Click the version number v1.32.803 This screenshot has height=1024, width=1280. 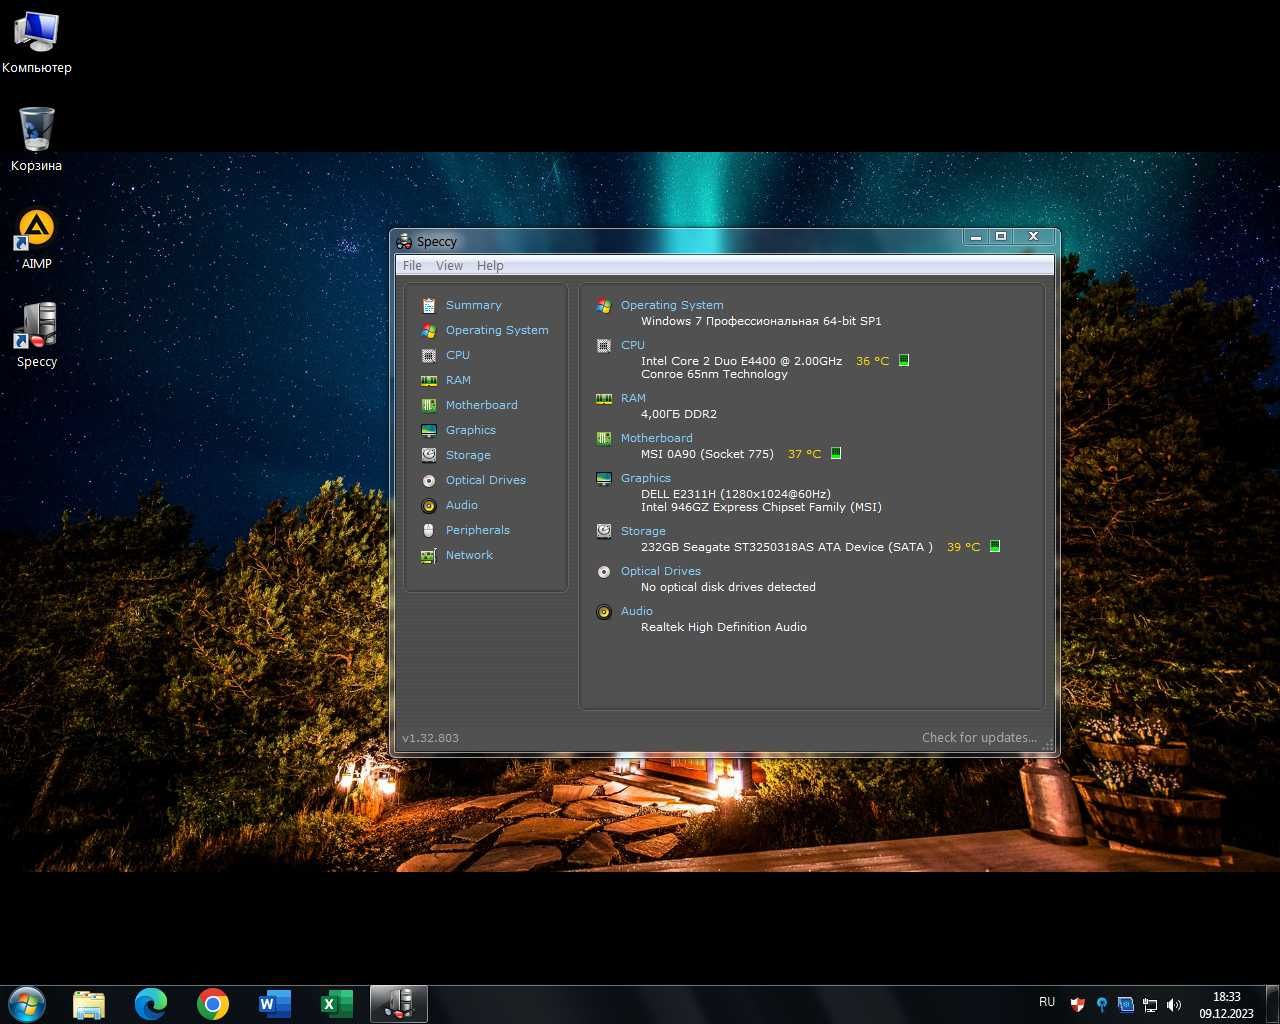click(430, 738)
